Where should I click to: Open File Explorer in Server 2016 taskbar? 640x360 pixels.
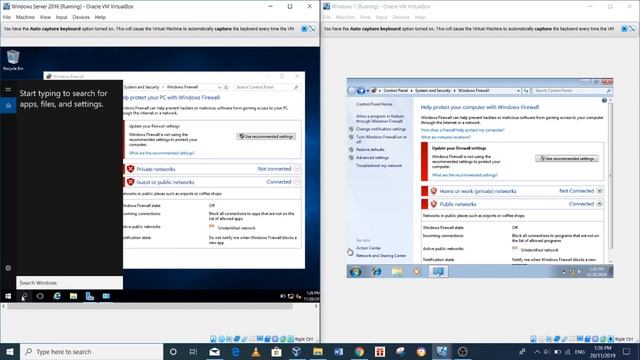coord(73,296)
